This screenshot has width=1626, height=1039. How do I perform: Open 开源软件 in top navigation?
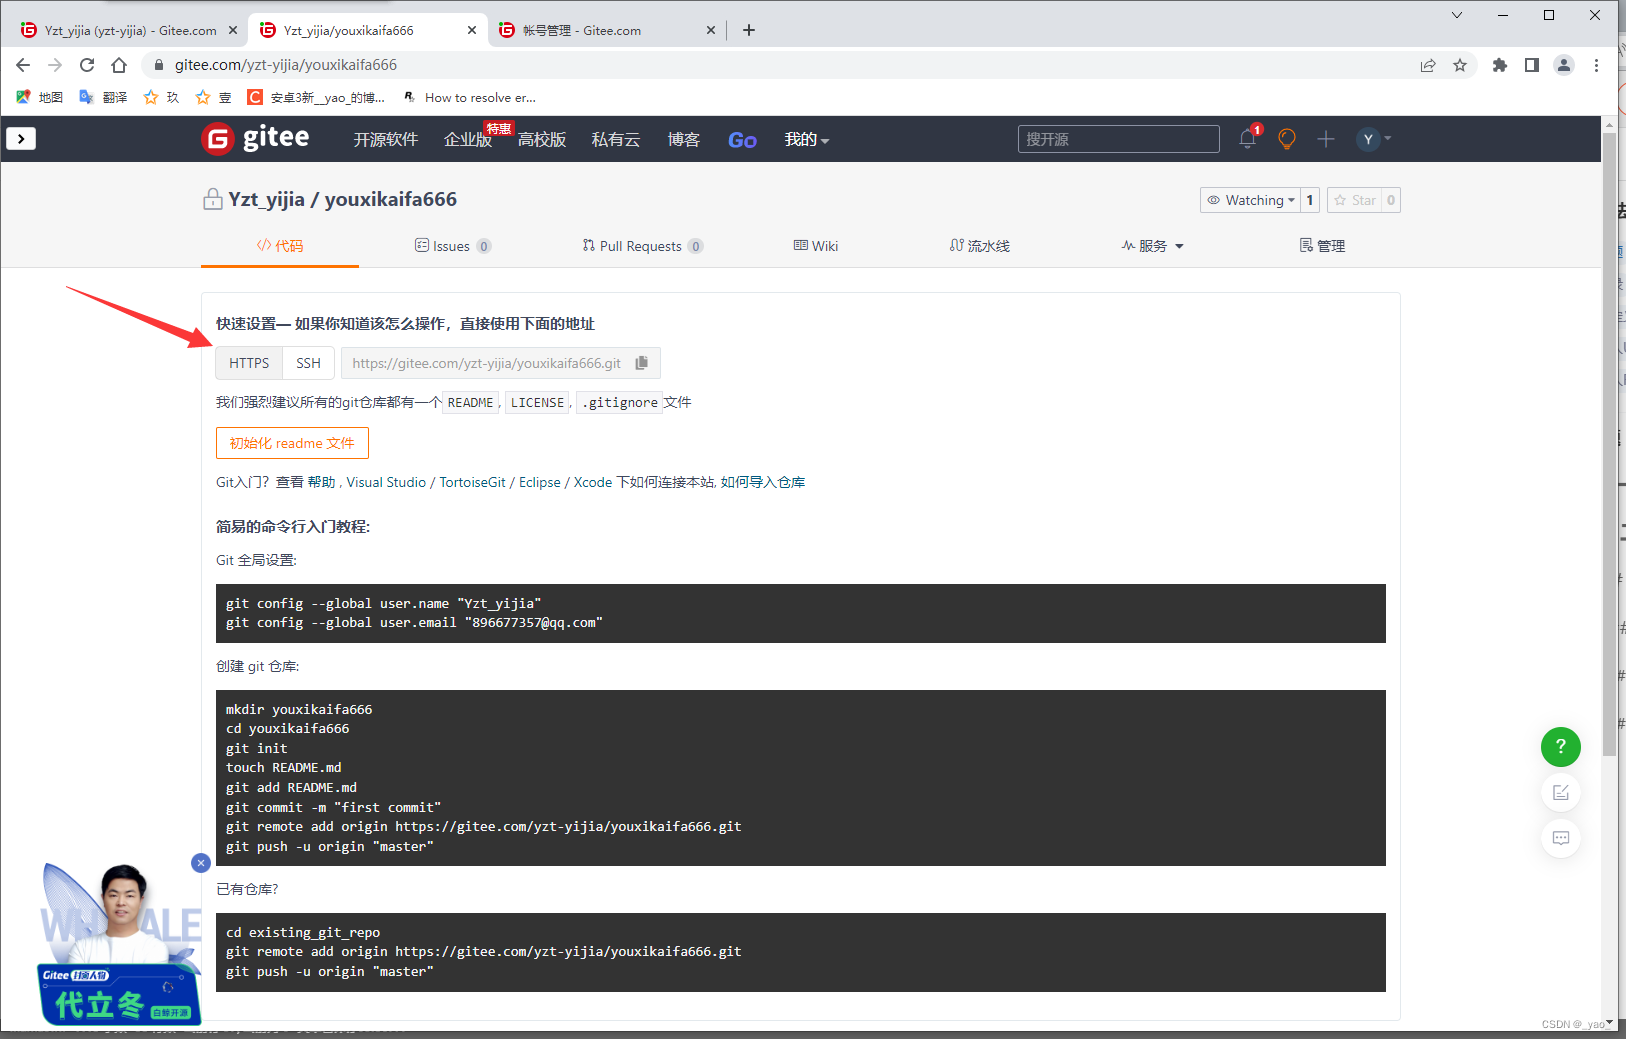click(x=386, y=139)
